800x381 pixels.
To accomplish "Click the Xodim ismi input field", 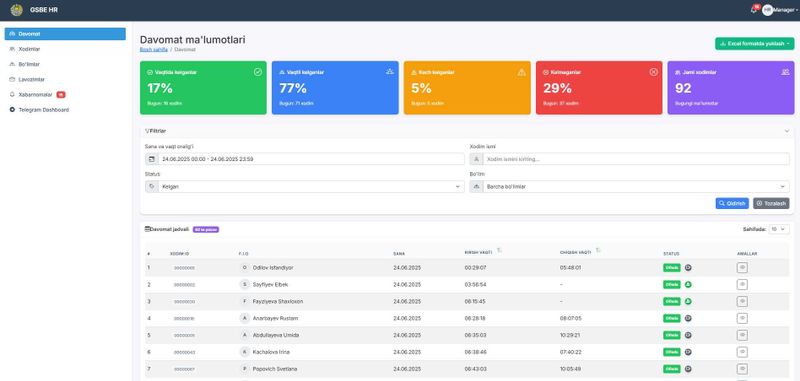I will (x=636, y=159).
